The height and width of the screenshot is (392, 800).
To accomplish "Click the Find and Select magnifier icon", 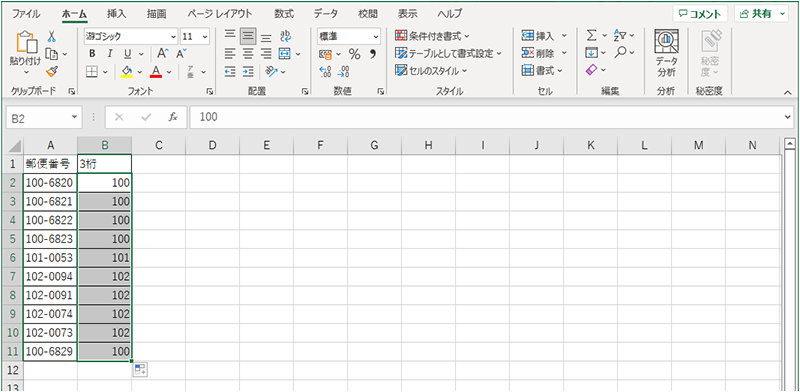I will pos(621,53).
